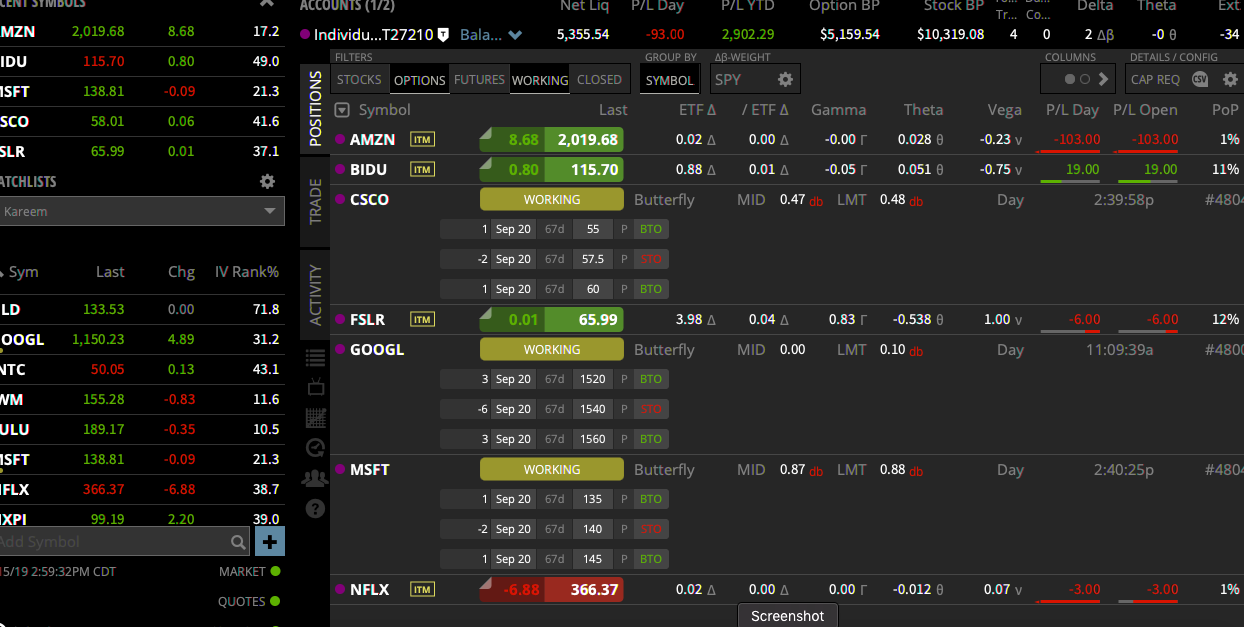1244x627 pixels.
Task: Click the CSCO Sep 20 57.5 STO leg
Action: (x=554, y=260)
